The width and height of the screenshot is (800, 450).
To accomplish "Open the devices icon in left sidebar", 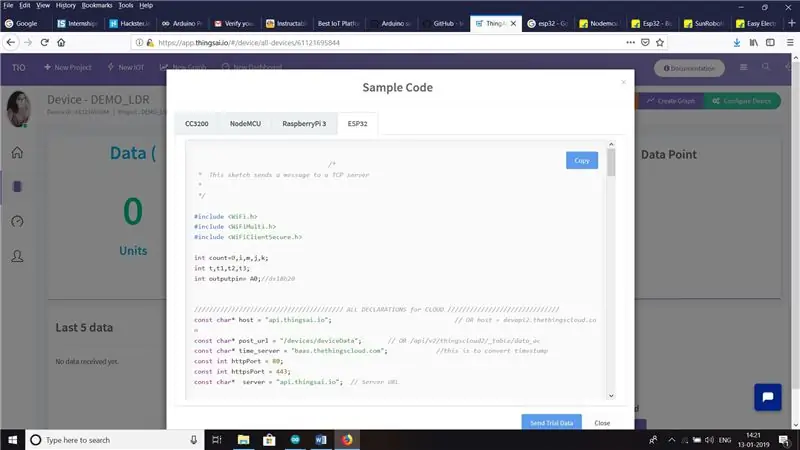I will point(17,187).
